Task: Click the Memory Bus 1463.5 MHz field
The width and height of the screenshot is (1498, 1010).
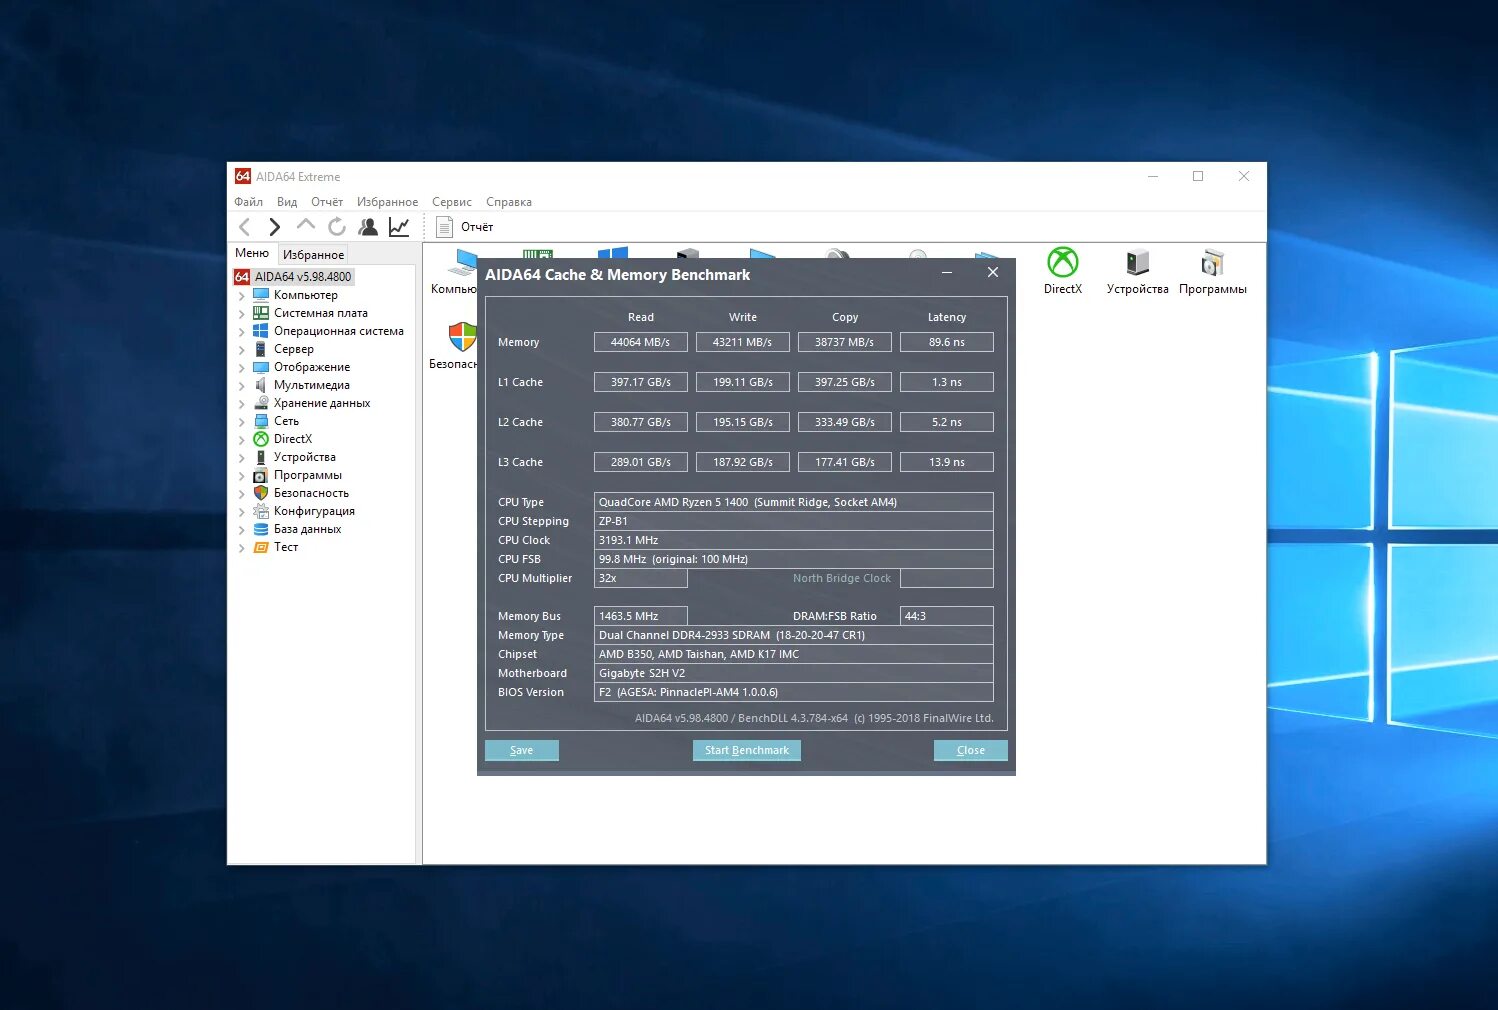Action: [x=641, y=616]
